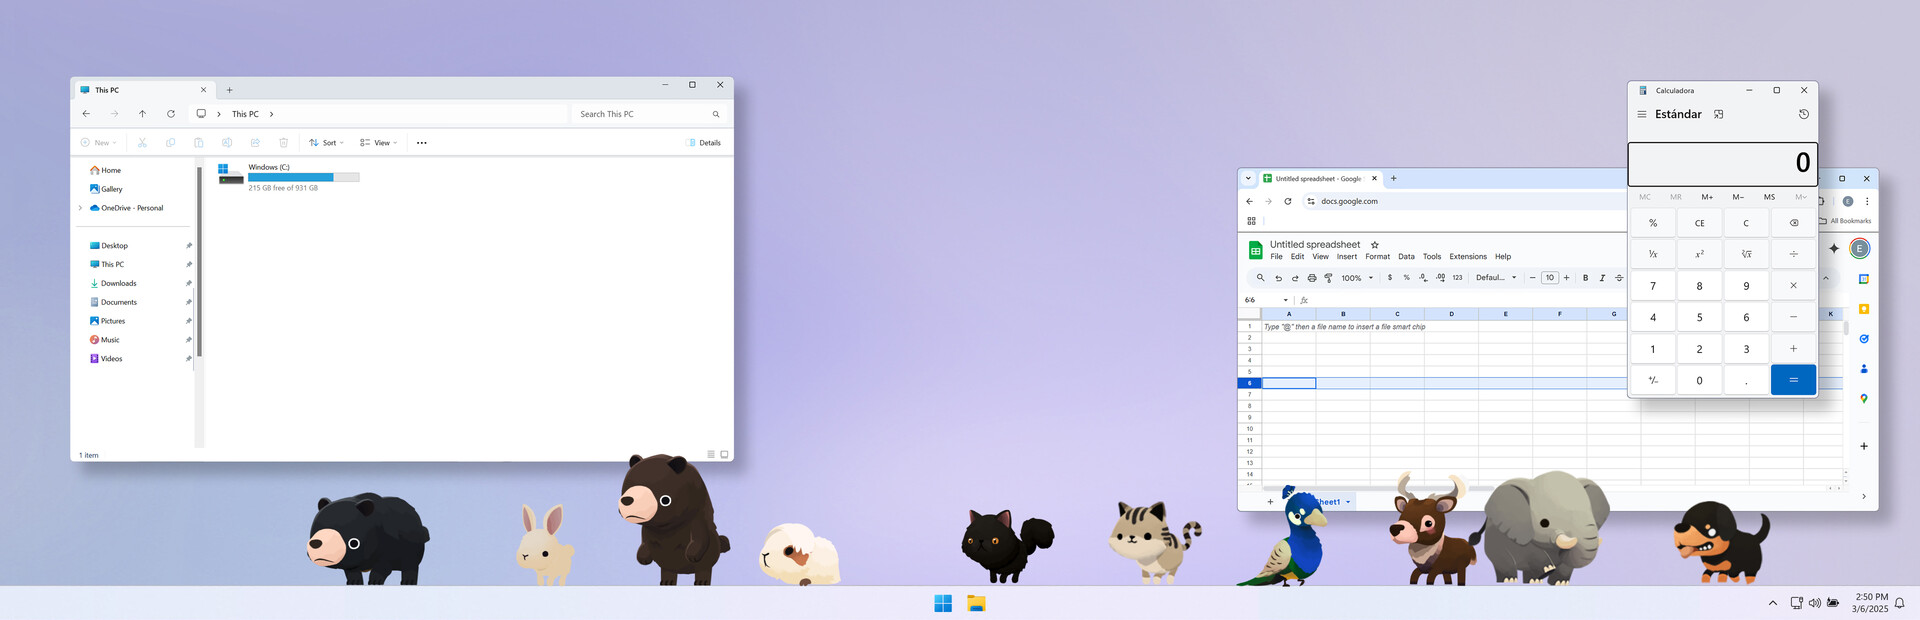This screenshot has width=1920, height=620.
Task: Click the MS memory store button
Action: [1769, 197]
